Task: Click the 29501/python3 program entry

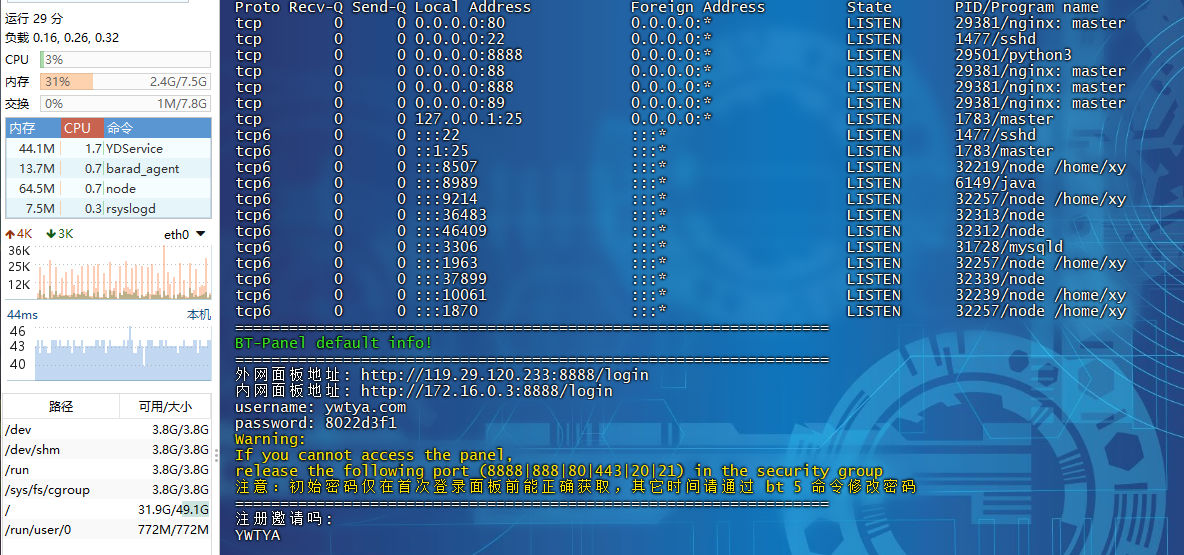Action: [x=1013, y=55]
